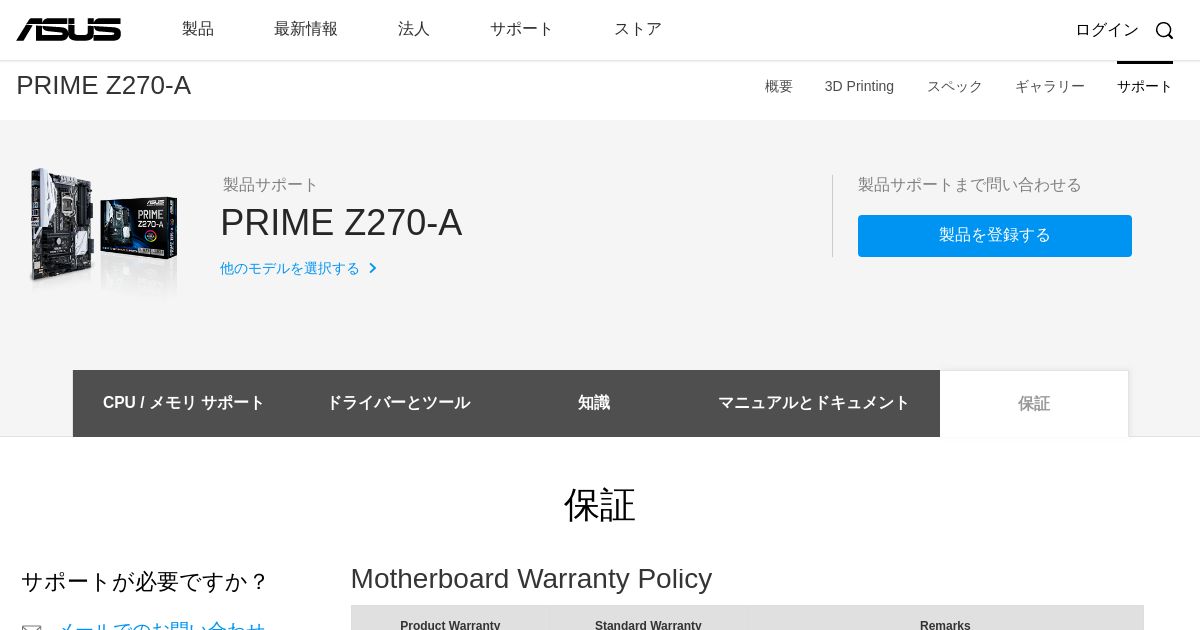Screen dimensions: 1200x630
Task: Switch to 知識 tab
Action: [594, 403]
